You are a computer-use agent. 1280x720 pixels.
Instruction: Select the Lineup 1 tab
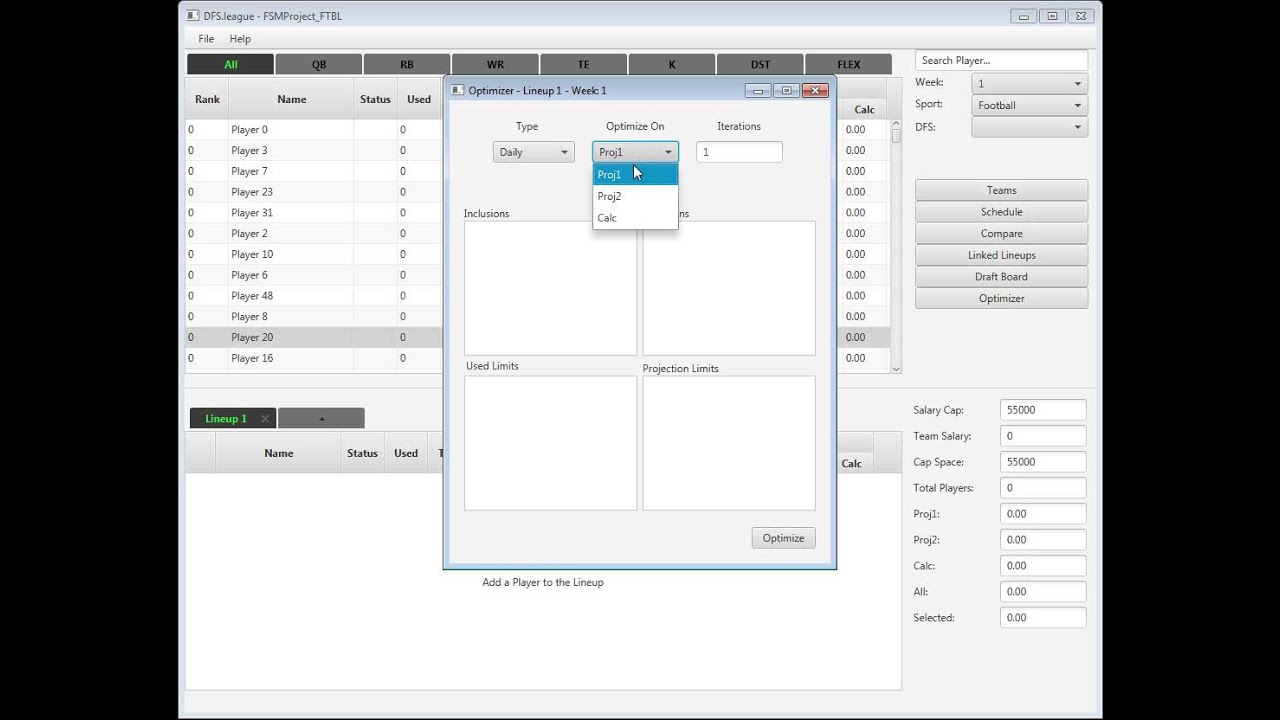coord(226,419)
